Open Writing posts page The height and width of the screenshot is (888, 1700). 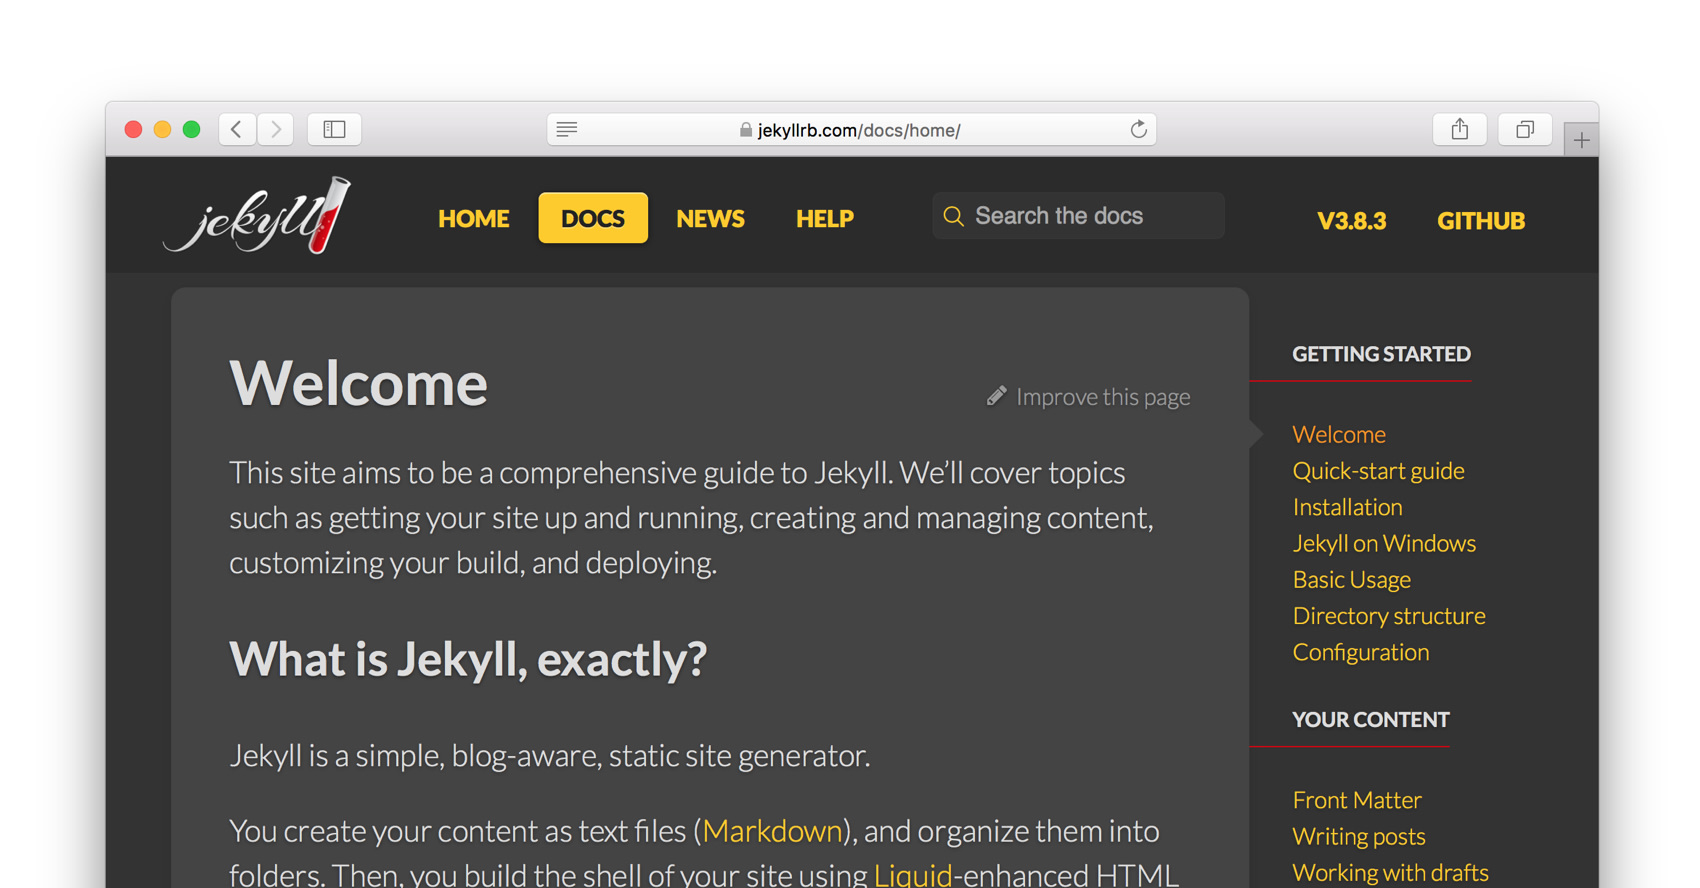[x=1359, y=836]
